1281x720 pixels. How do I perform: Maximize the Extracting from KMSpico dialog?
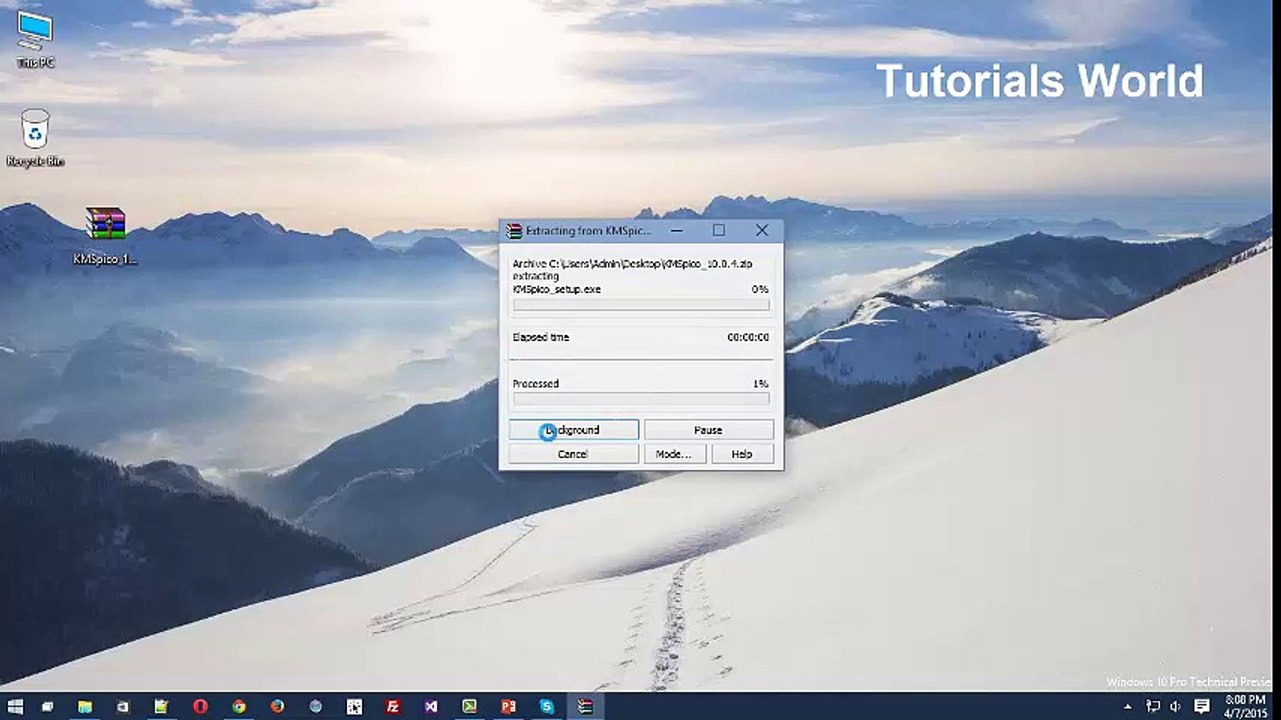pyautogui.click(x=719, y=230)
